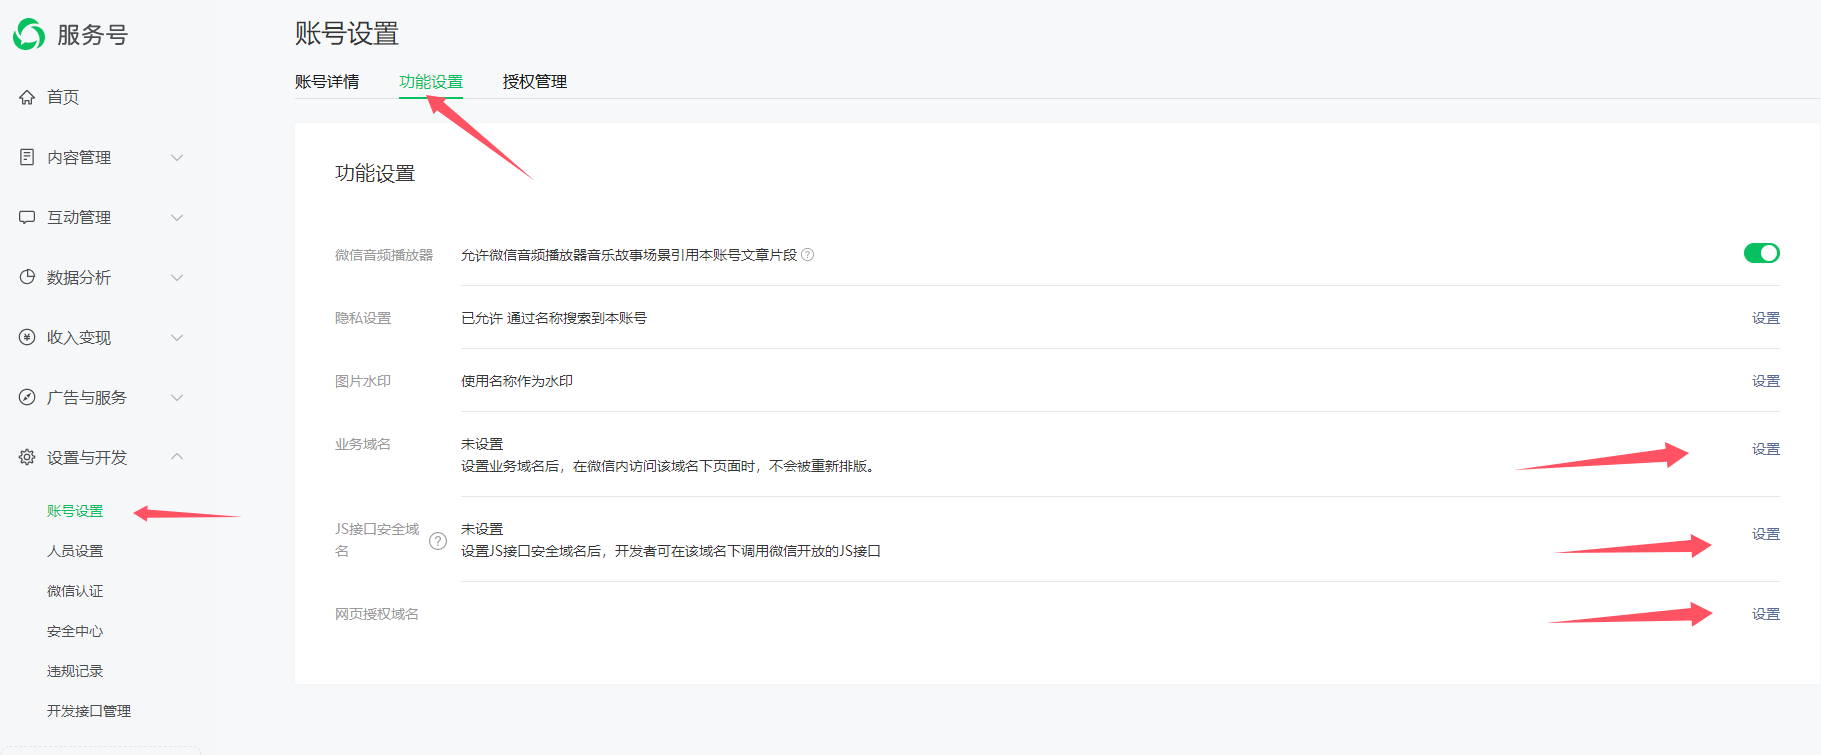Screen dimensions: 1821x755
Task: Open the 授权管理 tab
Action: 534,82
